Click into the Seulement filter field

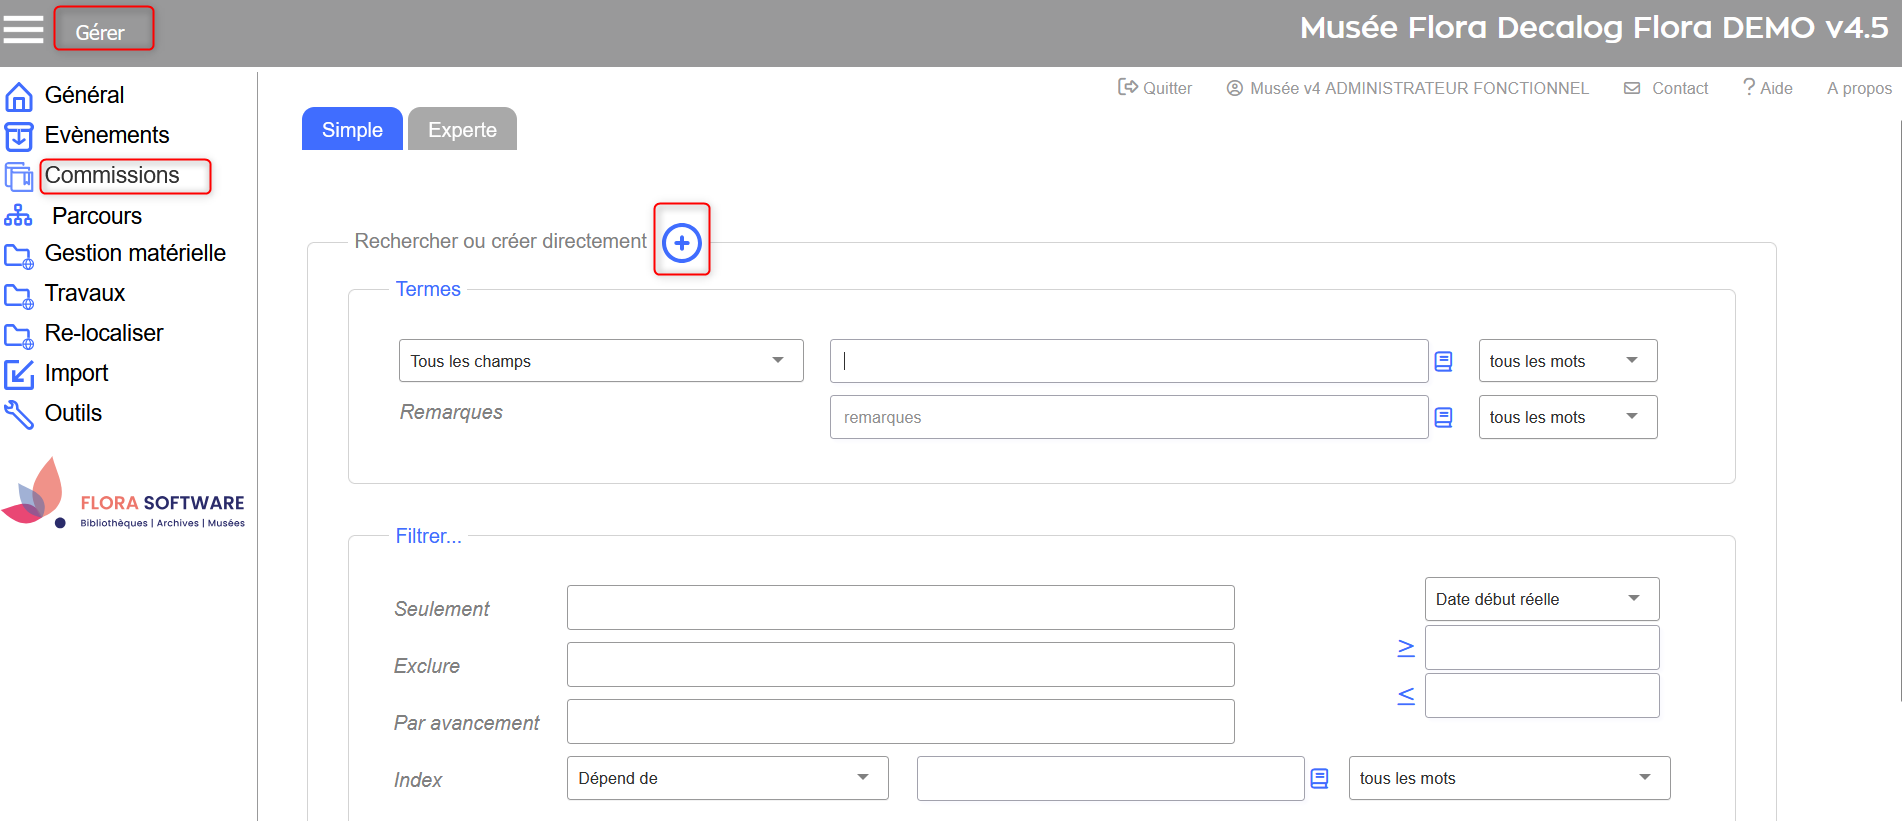pyautogui.click(x=900, y=608)
